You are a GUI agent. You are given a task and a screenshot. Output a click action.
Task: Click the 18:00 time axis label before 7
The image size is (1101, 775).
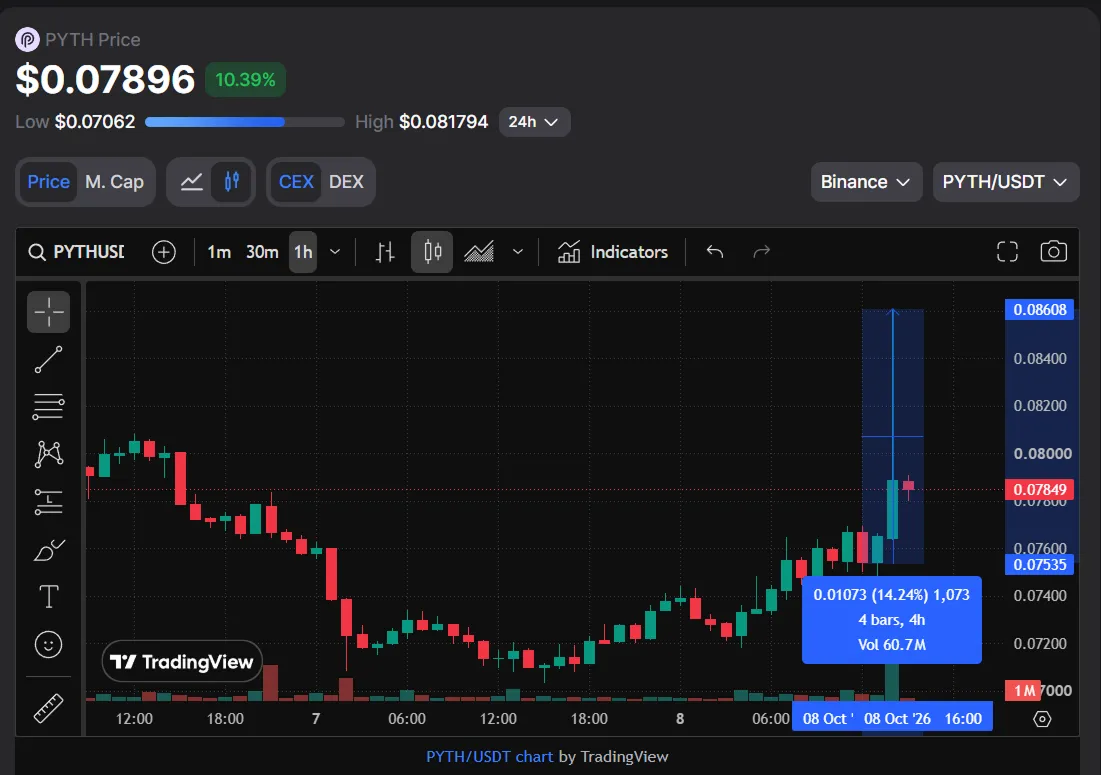click(225, 719)
